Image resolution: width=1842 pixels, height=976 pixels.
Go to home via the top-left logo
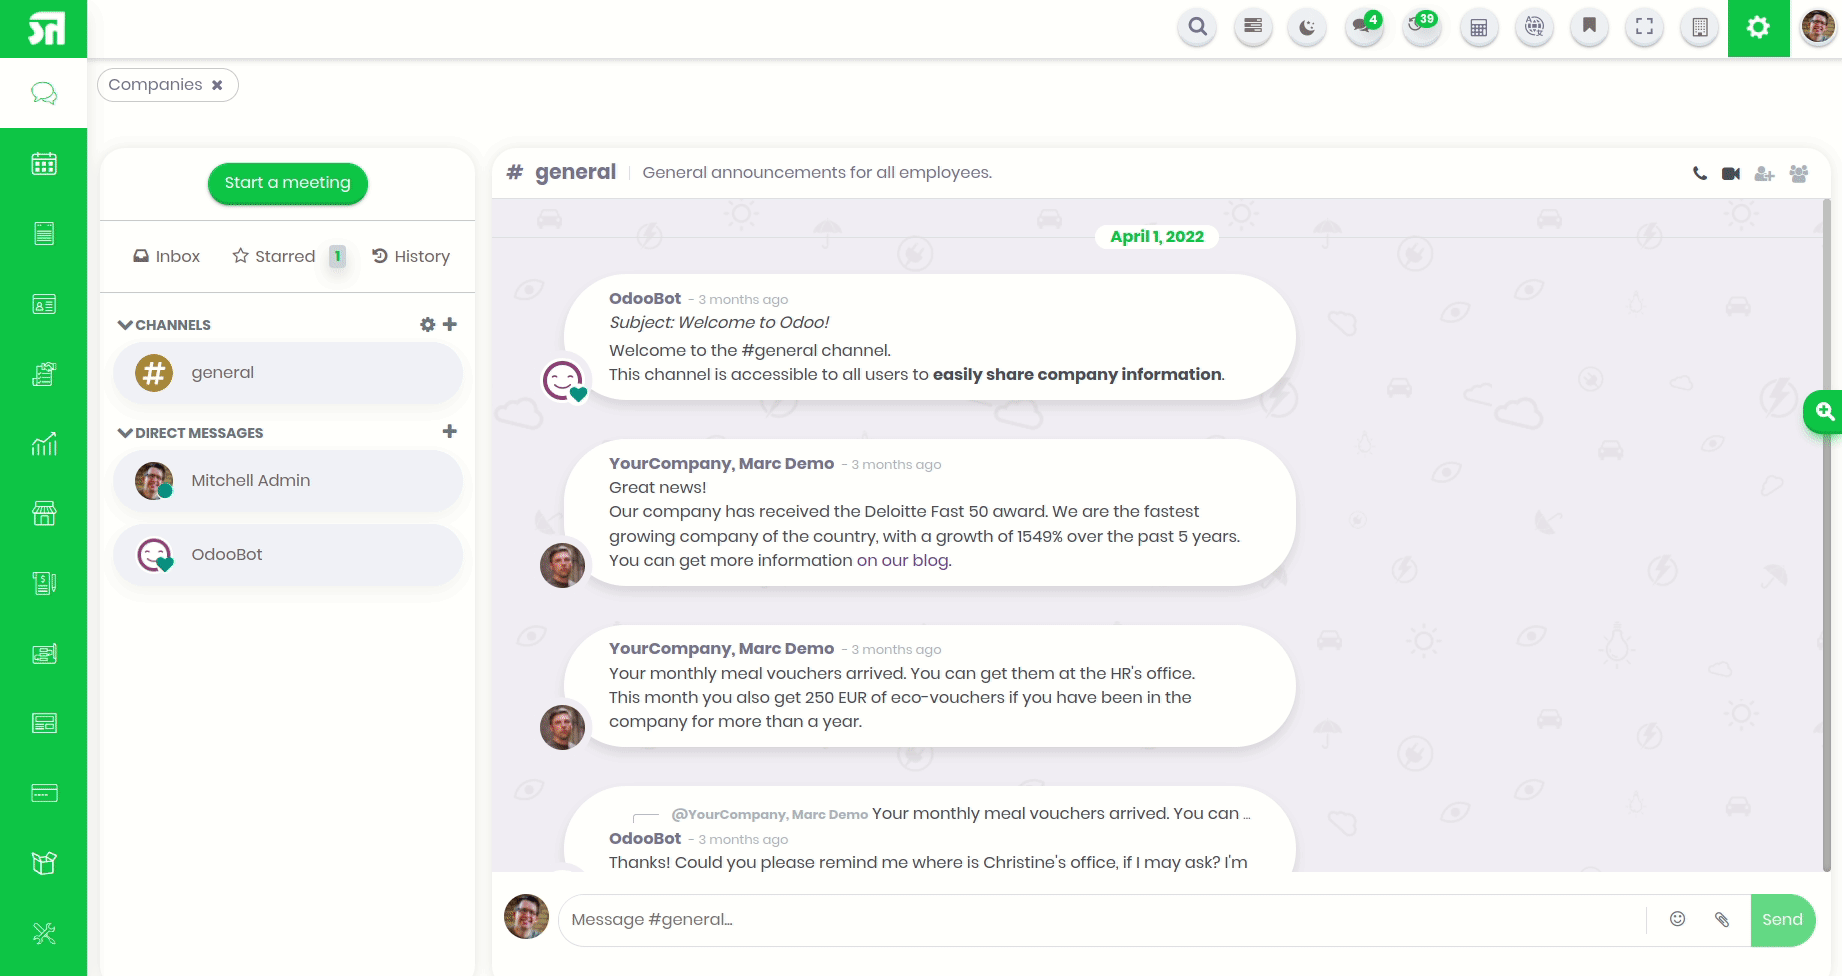[x=44, y=28]
